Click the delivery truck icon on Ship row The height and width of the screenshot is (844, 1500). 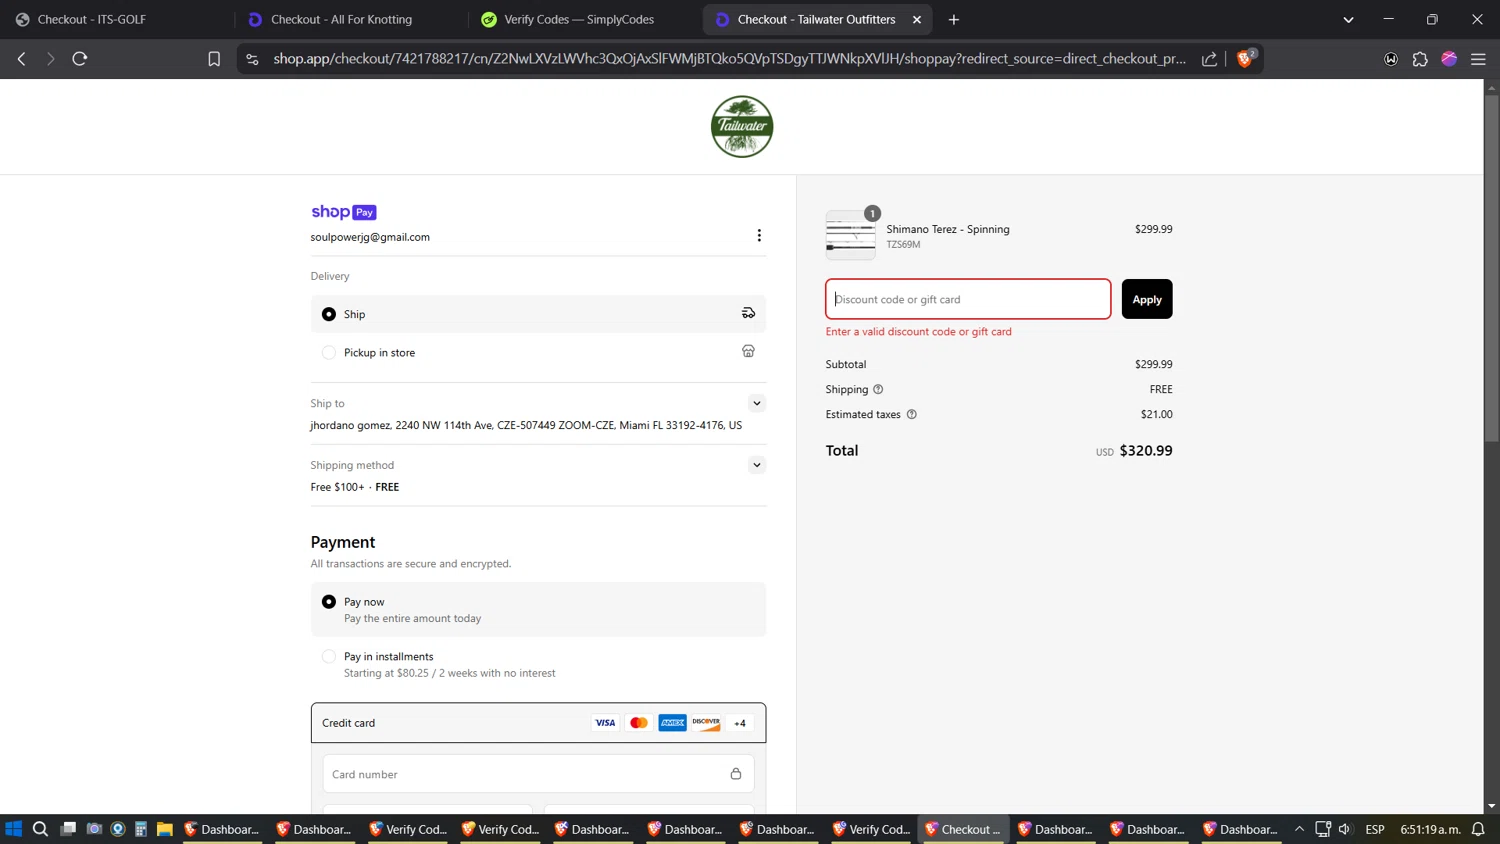pos(748,313)
